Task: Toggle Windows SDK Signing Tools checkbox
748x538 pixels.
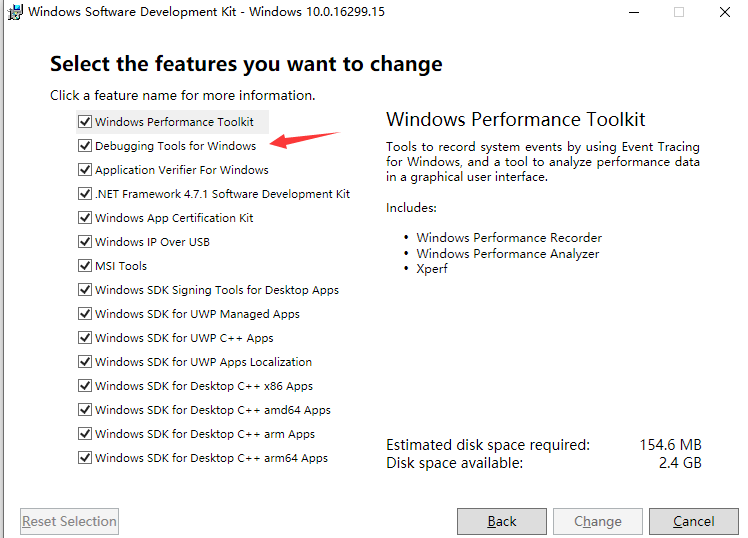Action: (85, 290)
